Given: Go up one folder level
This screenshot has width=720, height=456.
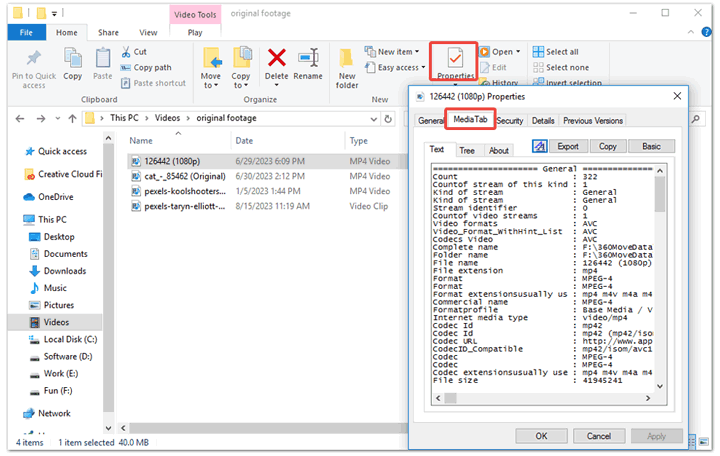Looking at the screenshot, I should click(72, 118).
